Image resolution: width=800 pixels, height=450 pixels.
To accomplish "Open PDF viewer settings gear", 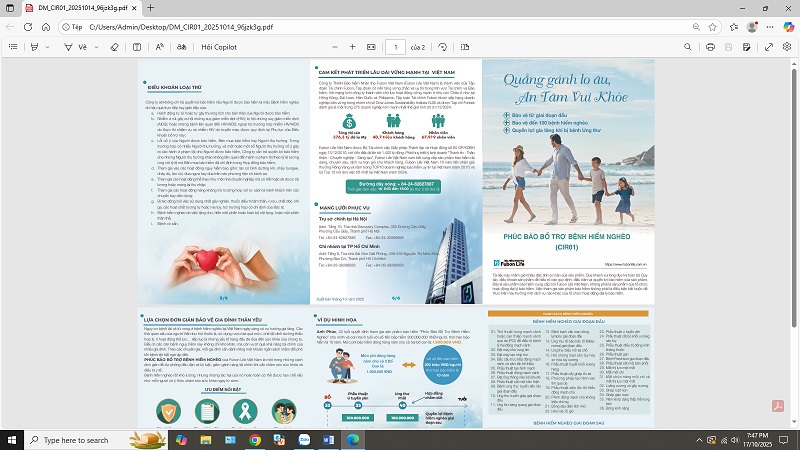I will [786, 46].
